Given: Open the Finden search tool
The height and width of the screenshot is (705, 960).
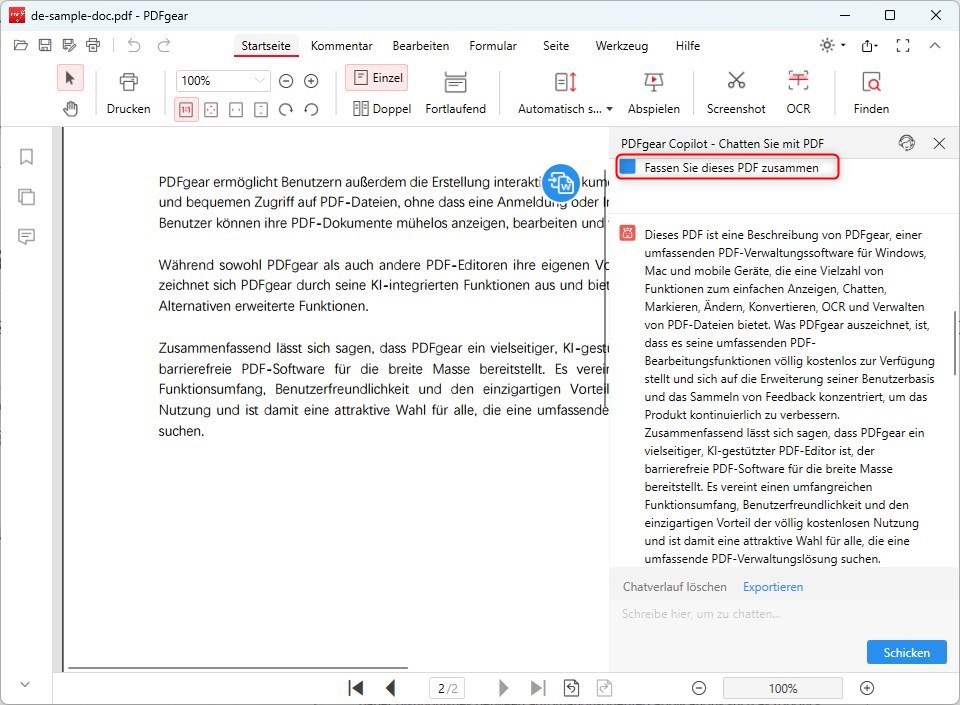Looking at the screenshot, I should click(871, 93).
